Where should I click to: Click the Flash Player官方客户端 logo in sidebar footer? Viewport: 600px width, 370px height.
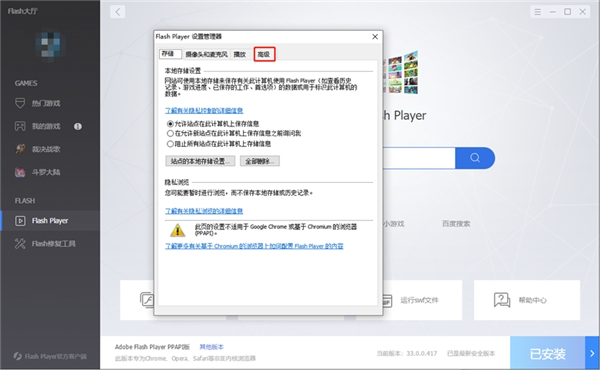pos(18,356)
